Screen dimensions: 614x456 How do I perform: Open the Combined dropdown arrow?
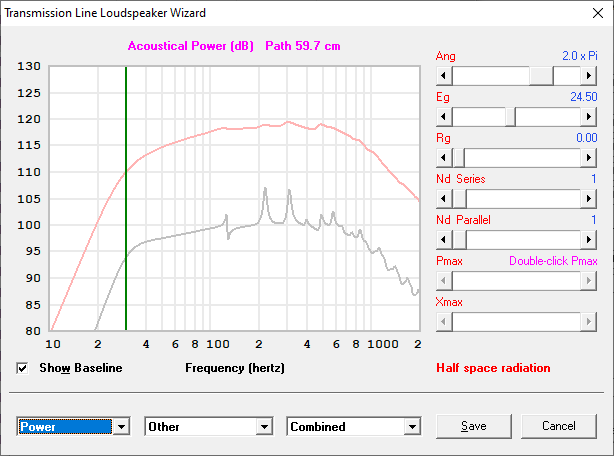pos(412,426)
